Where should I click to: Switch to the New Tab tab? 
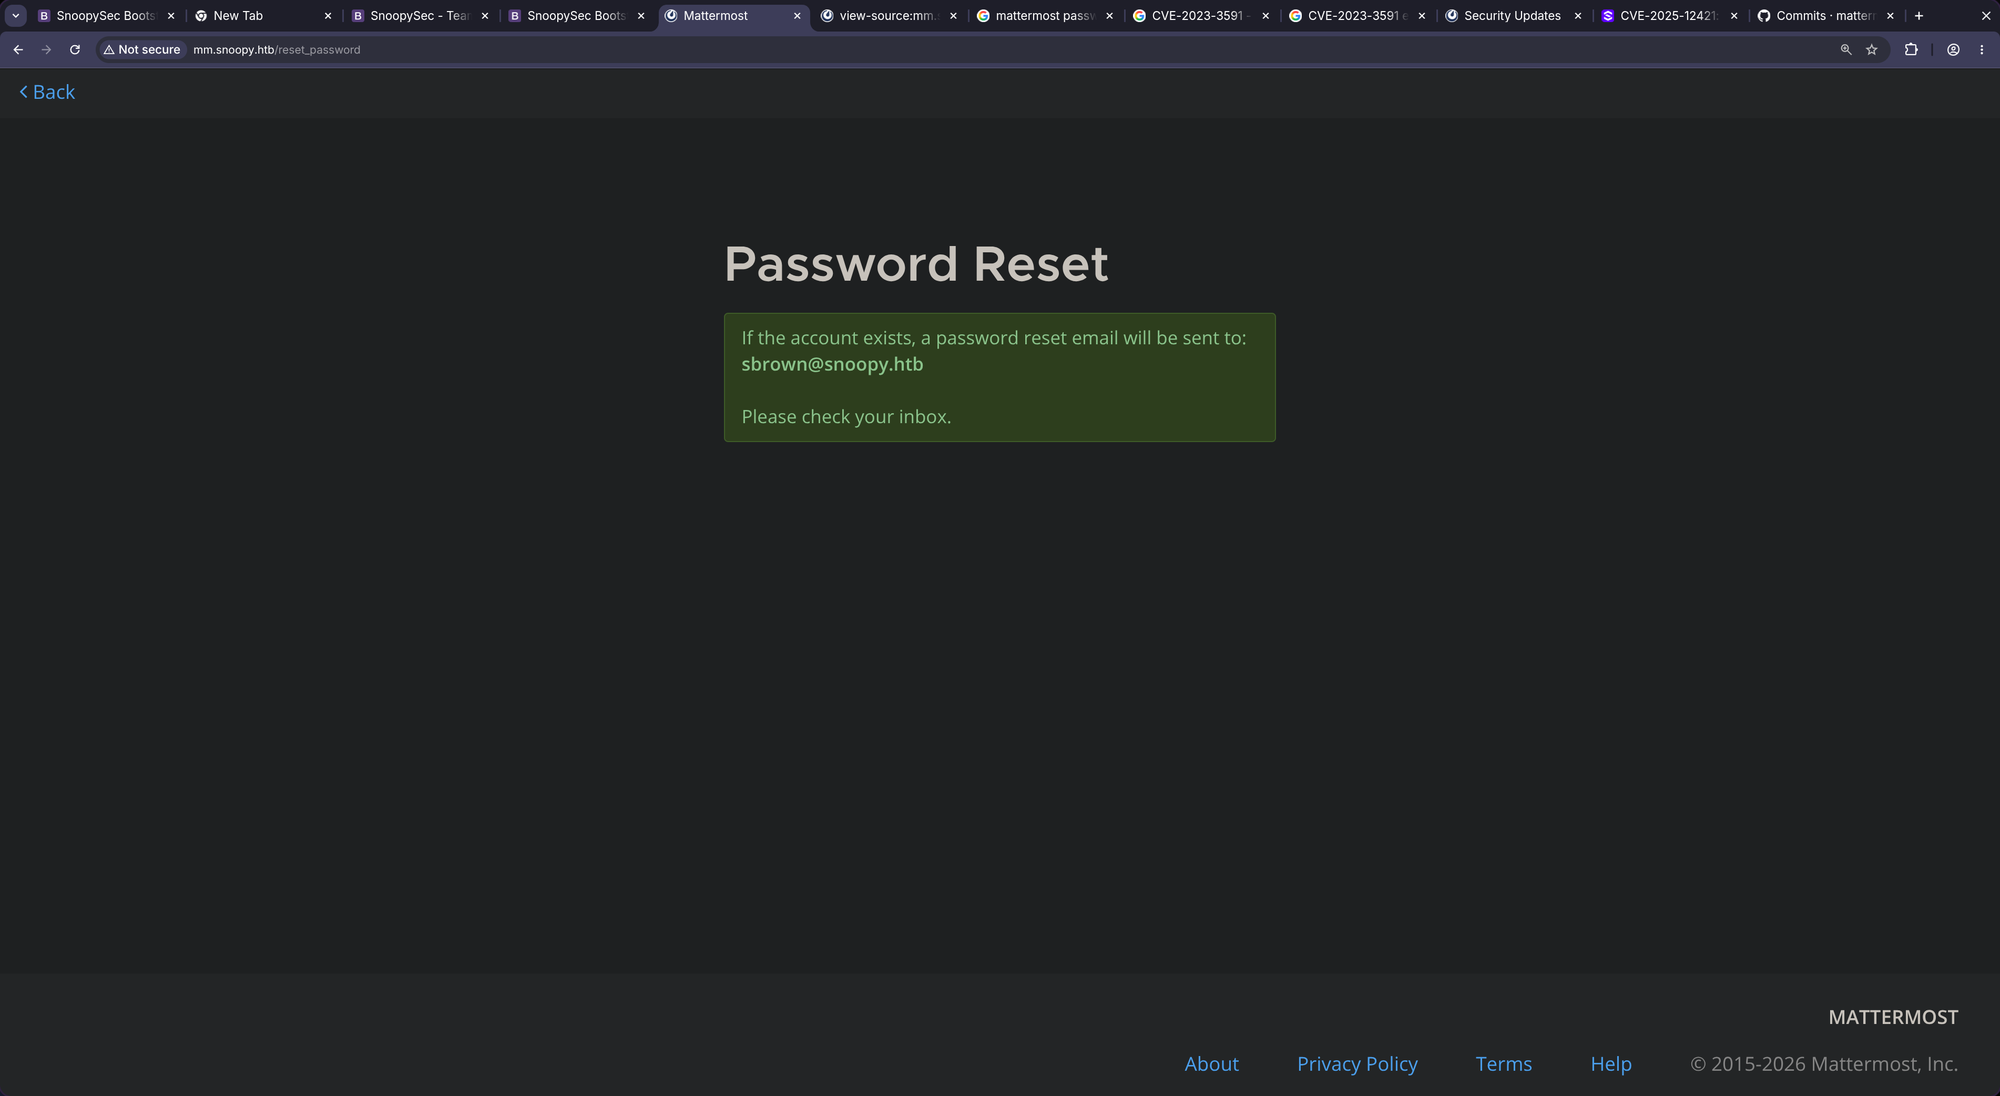262,16
